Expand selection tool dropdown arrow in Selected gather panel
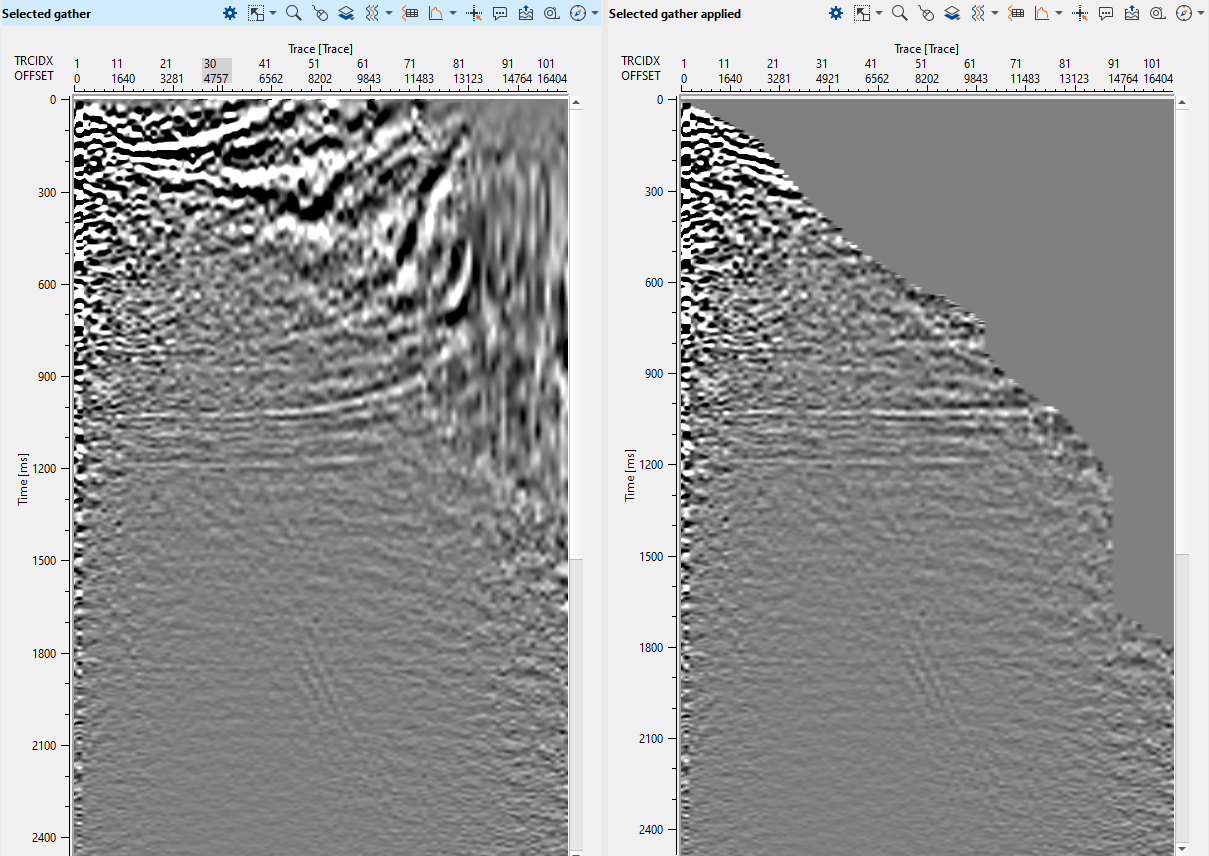1209x856 pixels. click(x=272, y=13)
